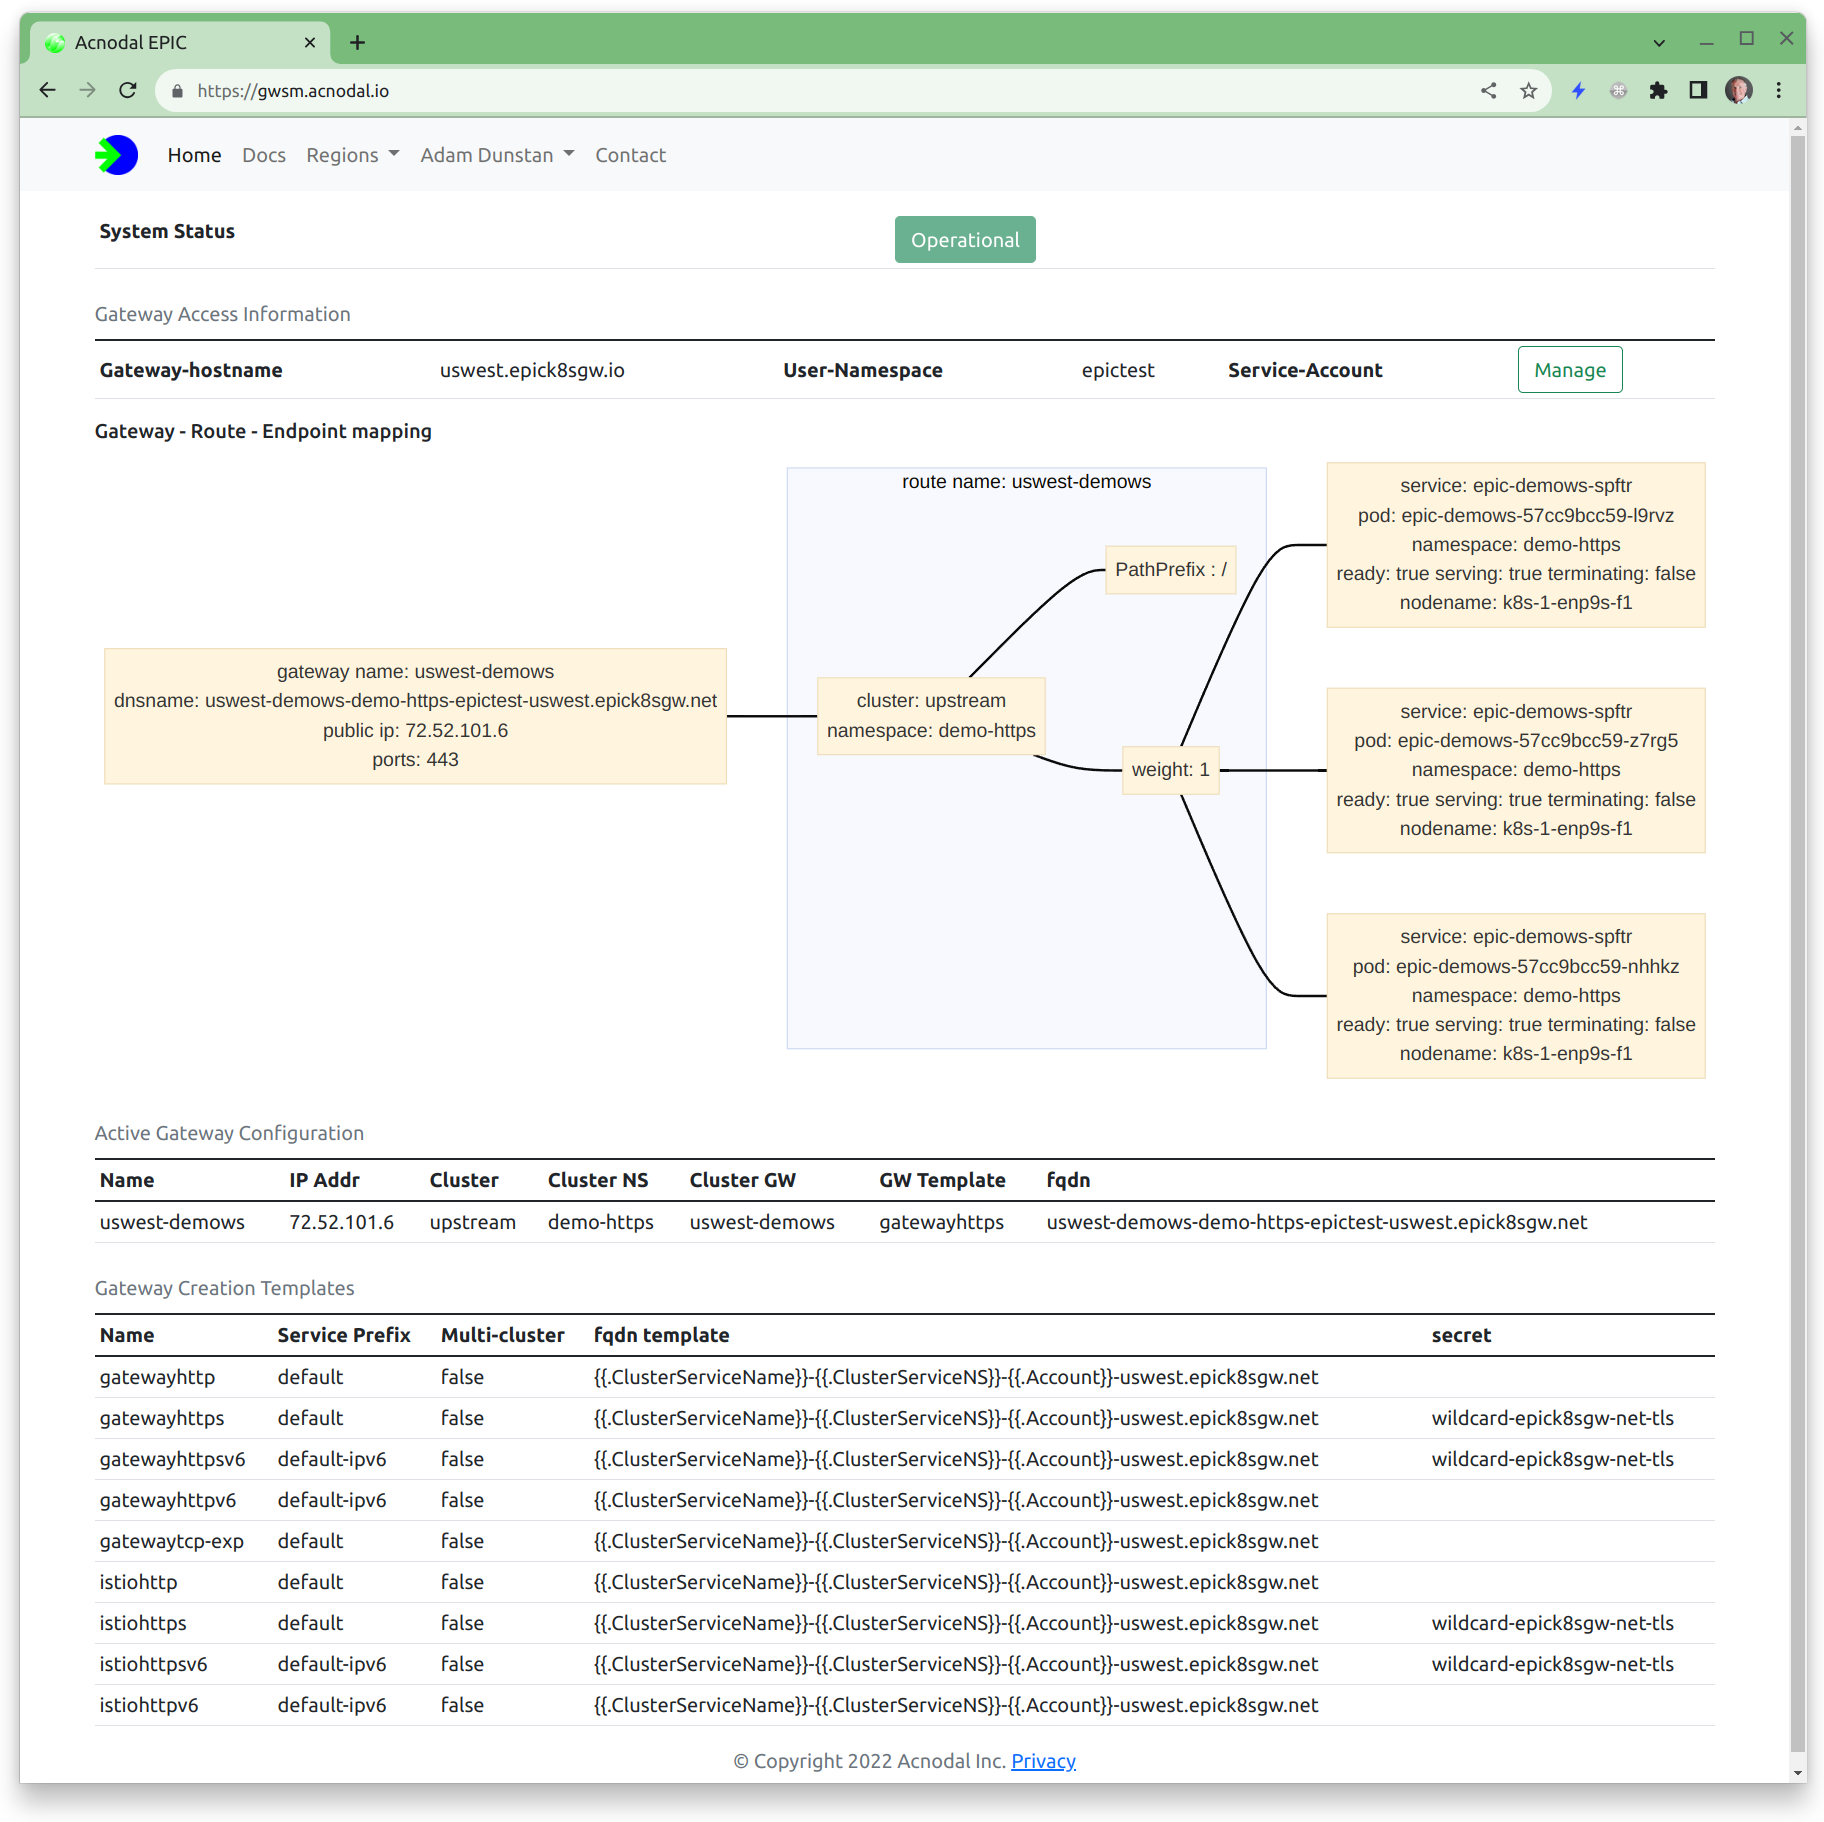Click the gatewayhttp template row name

click(157, 1377)
